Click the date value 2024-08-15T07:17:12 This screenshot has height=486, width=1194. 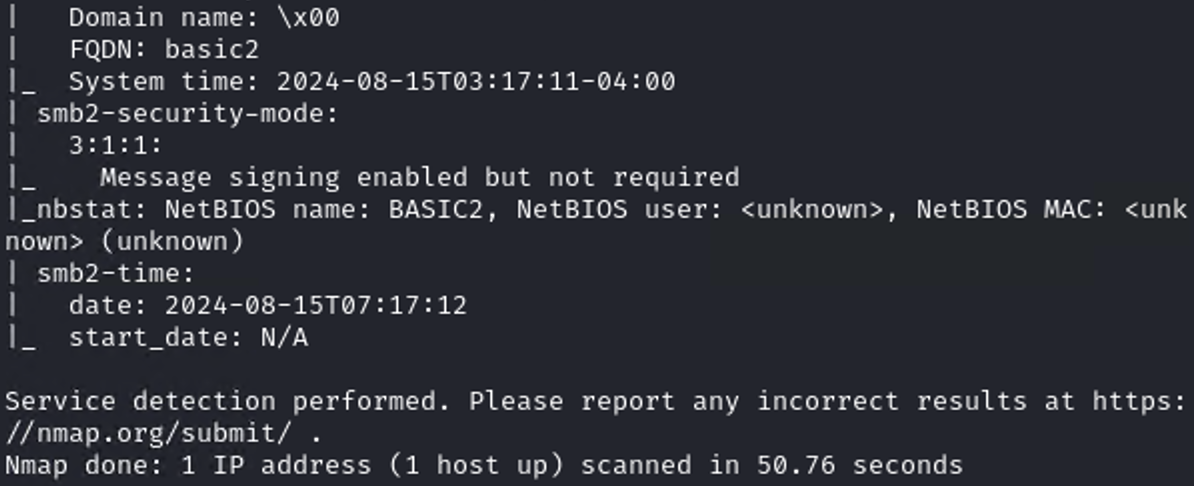pyautogui.click(x=315, y=306)
